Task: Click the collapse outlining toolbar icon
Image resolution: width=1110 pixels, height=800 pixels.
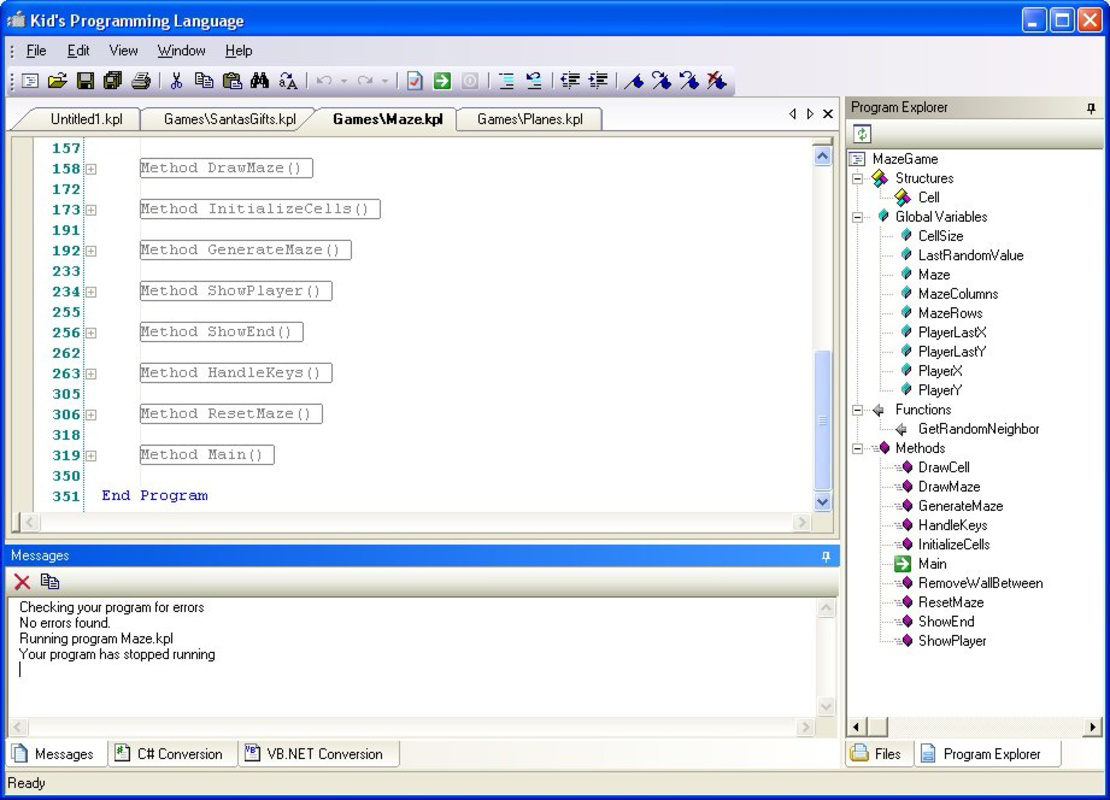Action: click(x=506, y=81)
